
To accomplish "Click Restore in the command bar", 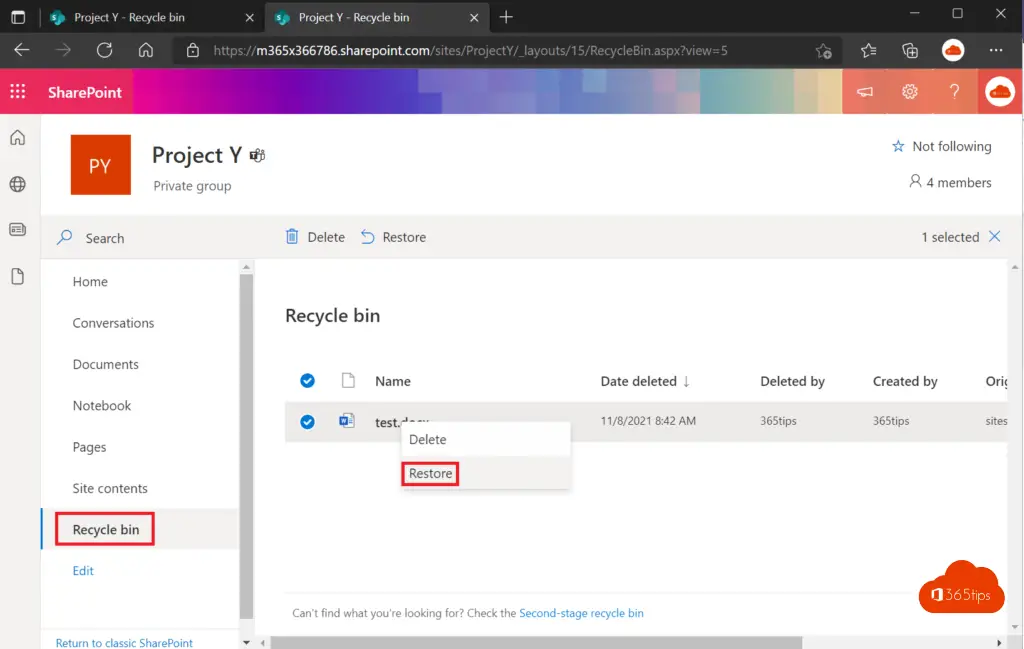I will coord(393,237).
